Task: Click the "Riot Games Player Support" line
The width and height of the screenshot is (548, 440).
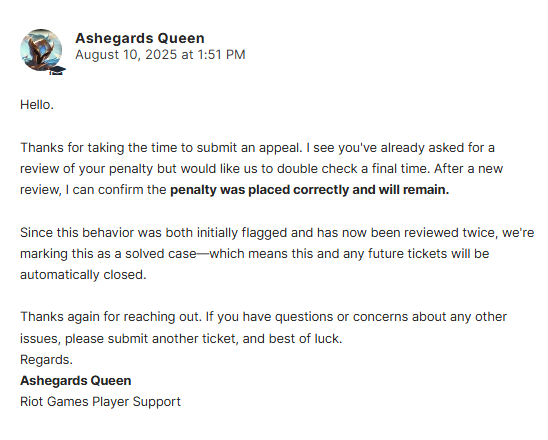Action: pos(100,402)
